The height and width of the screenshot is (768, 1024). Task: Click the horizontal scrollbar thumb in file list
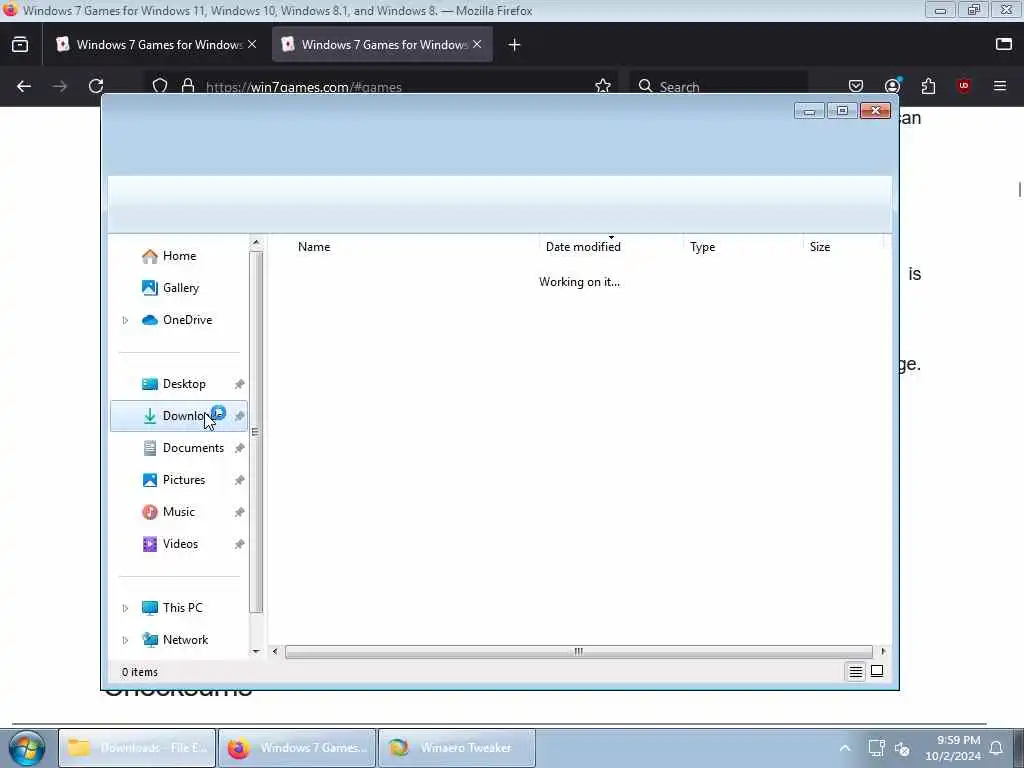point(579,652)
